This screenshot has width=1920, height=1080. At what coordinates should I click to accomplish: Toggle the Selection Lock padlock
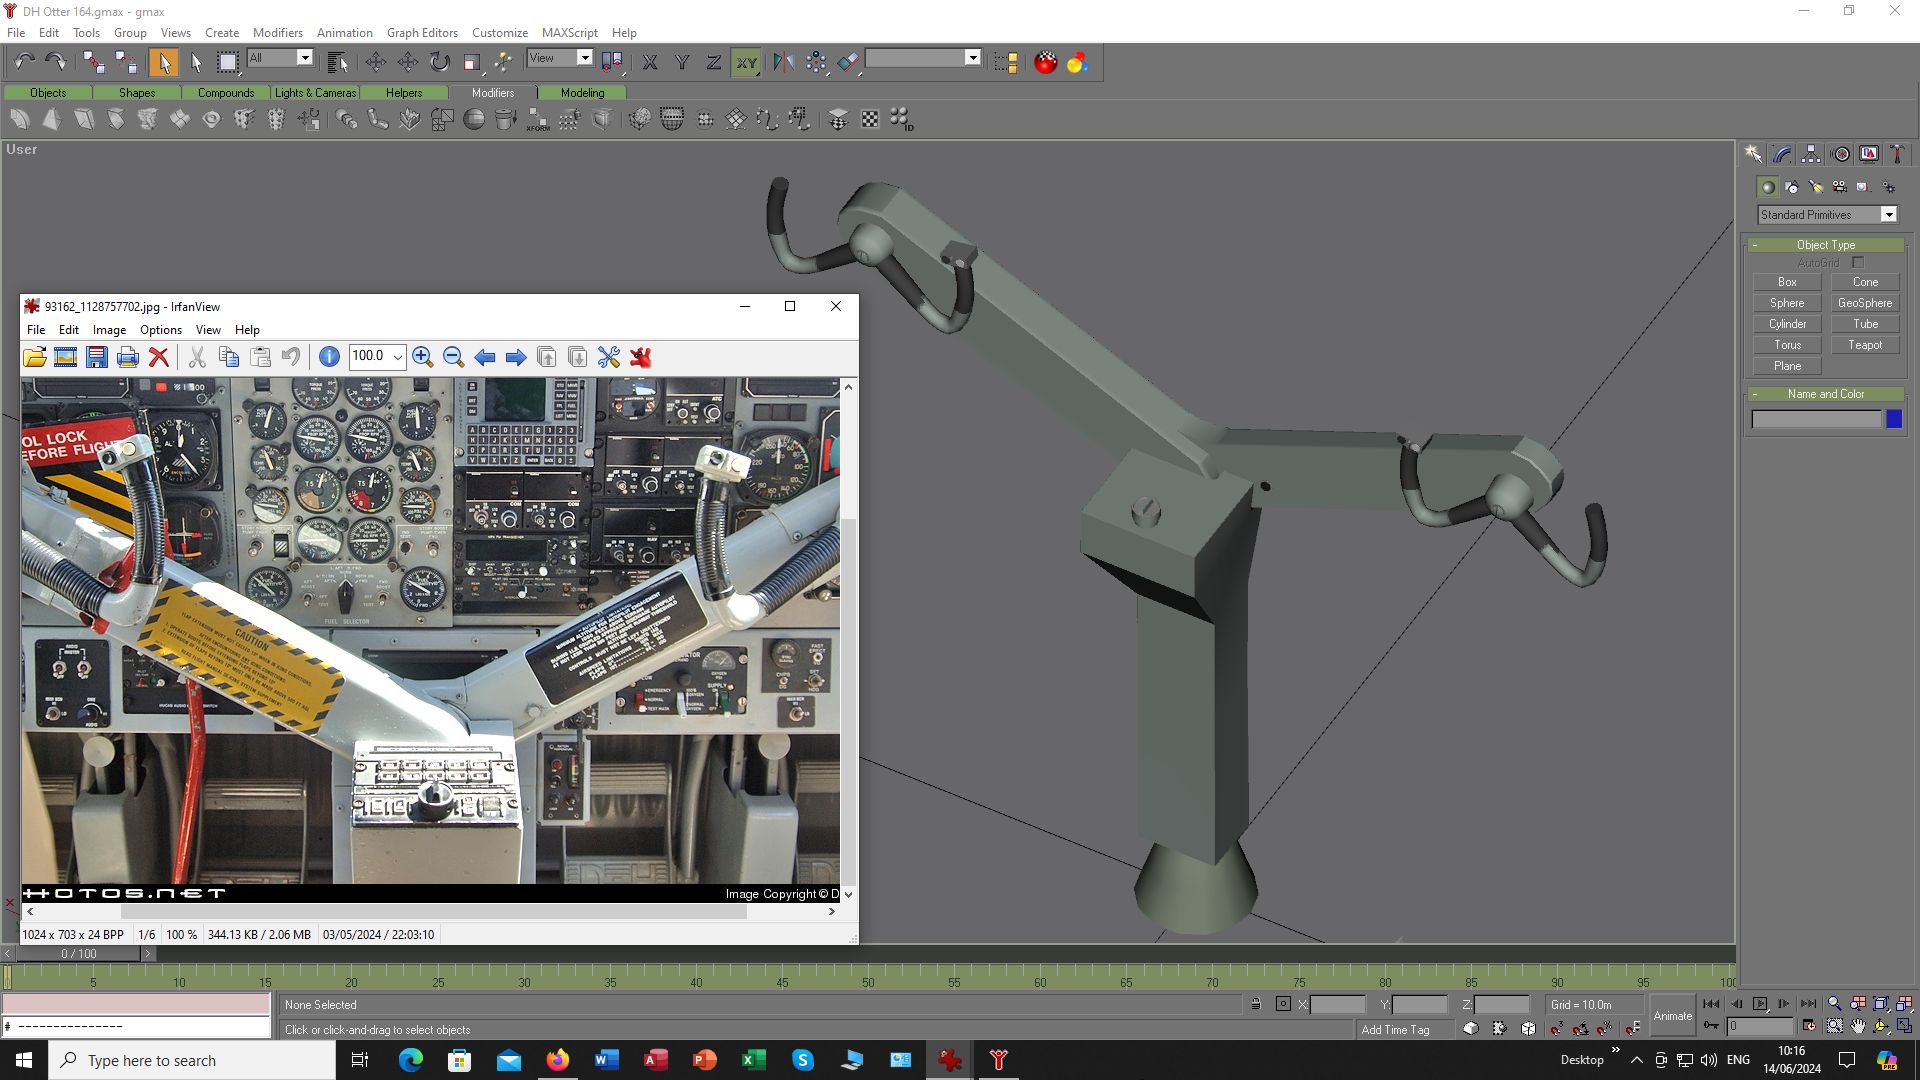point(1255,1004)
